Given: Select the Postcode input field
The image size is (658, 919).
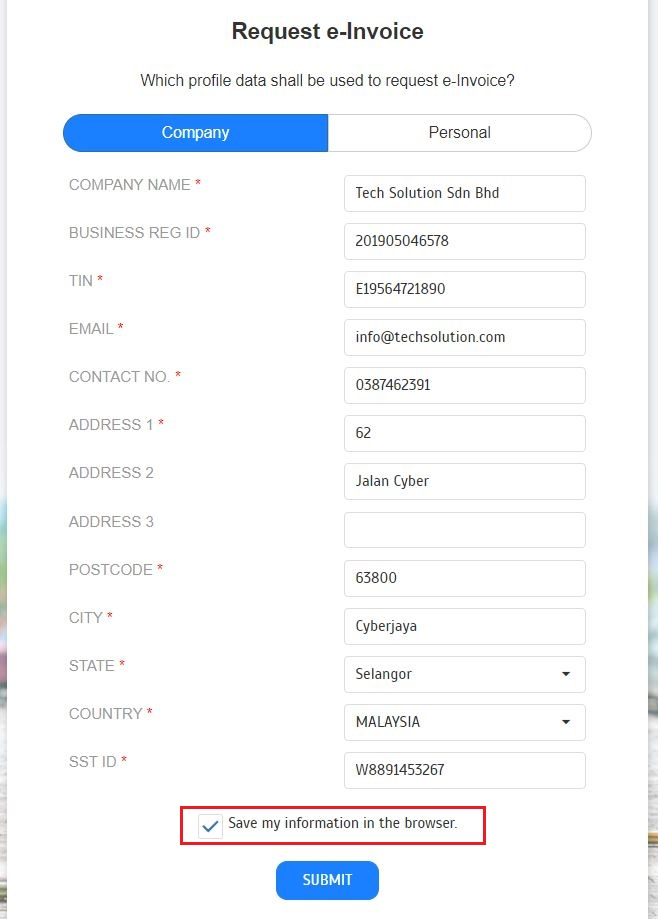Looking at the screenshot, I should [464, 578].
